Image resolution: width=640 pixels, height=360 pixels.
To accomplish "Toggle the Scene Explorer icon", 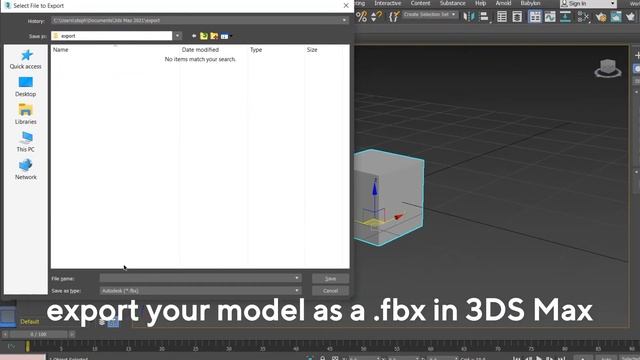I will pyautogui.click(x=502, y=17).
